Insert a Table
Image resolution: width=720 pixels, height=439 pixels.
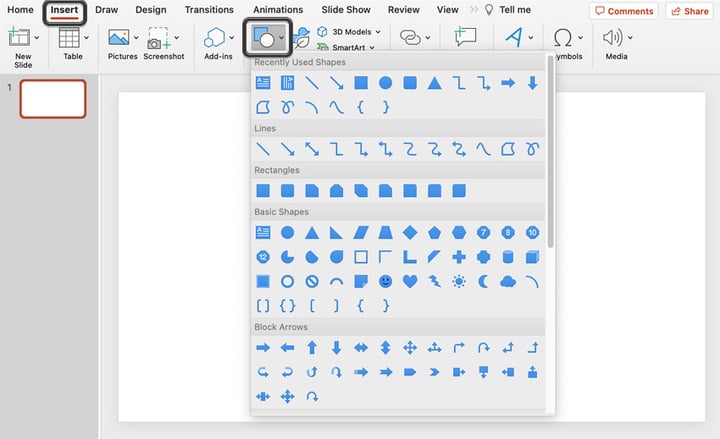point(69,38)
